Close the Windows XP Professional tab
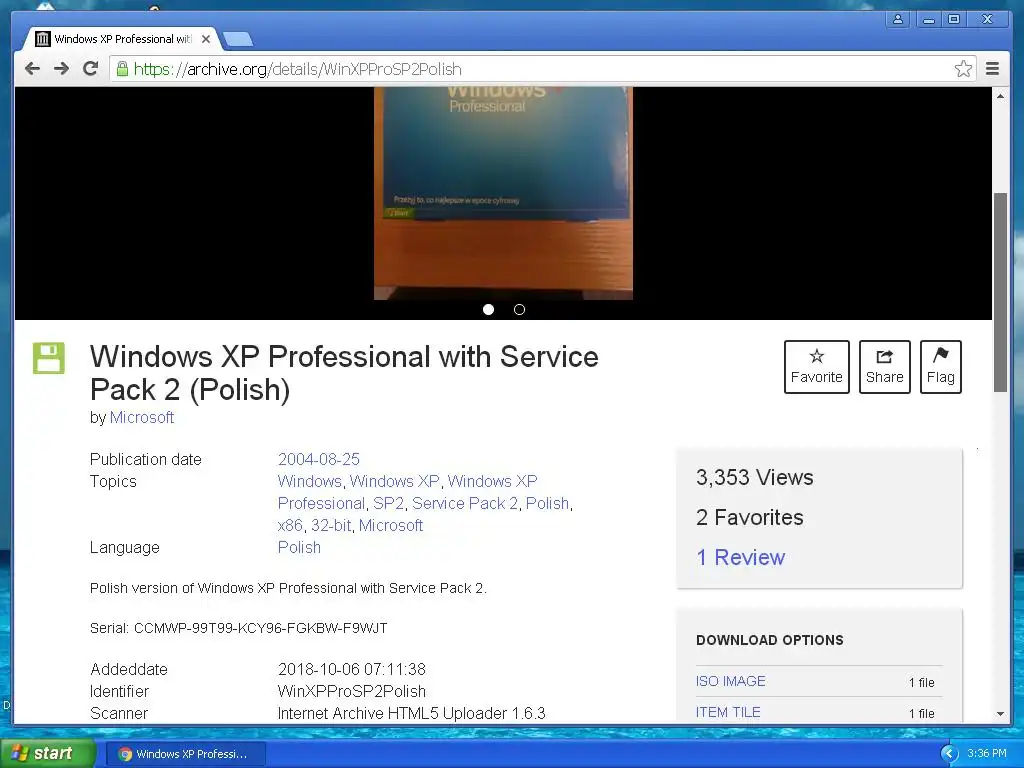Viewport: 1024px width, 768px height. coord(206,39)
